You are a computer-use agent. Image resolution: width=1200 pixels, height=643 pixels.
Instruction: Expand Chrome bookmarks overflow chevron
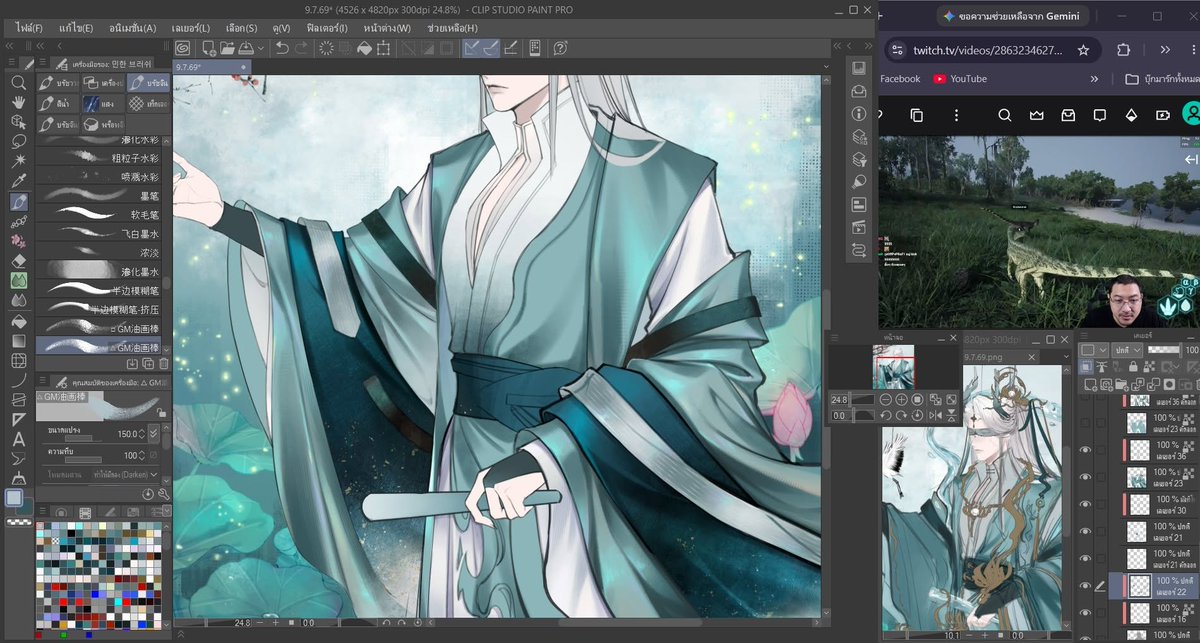1094,79
